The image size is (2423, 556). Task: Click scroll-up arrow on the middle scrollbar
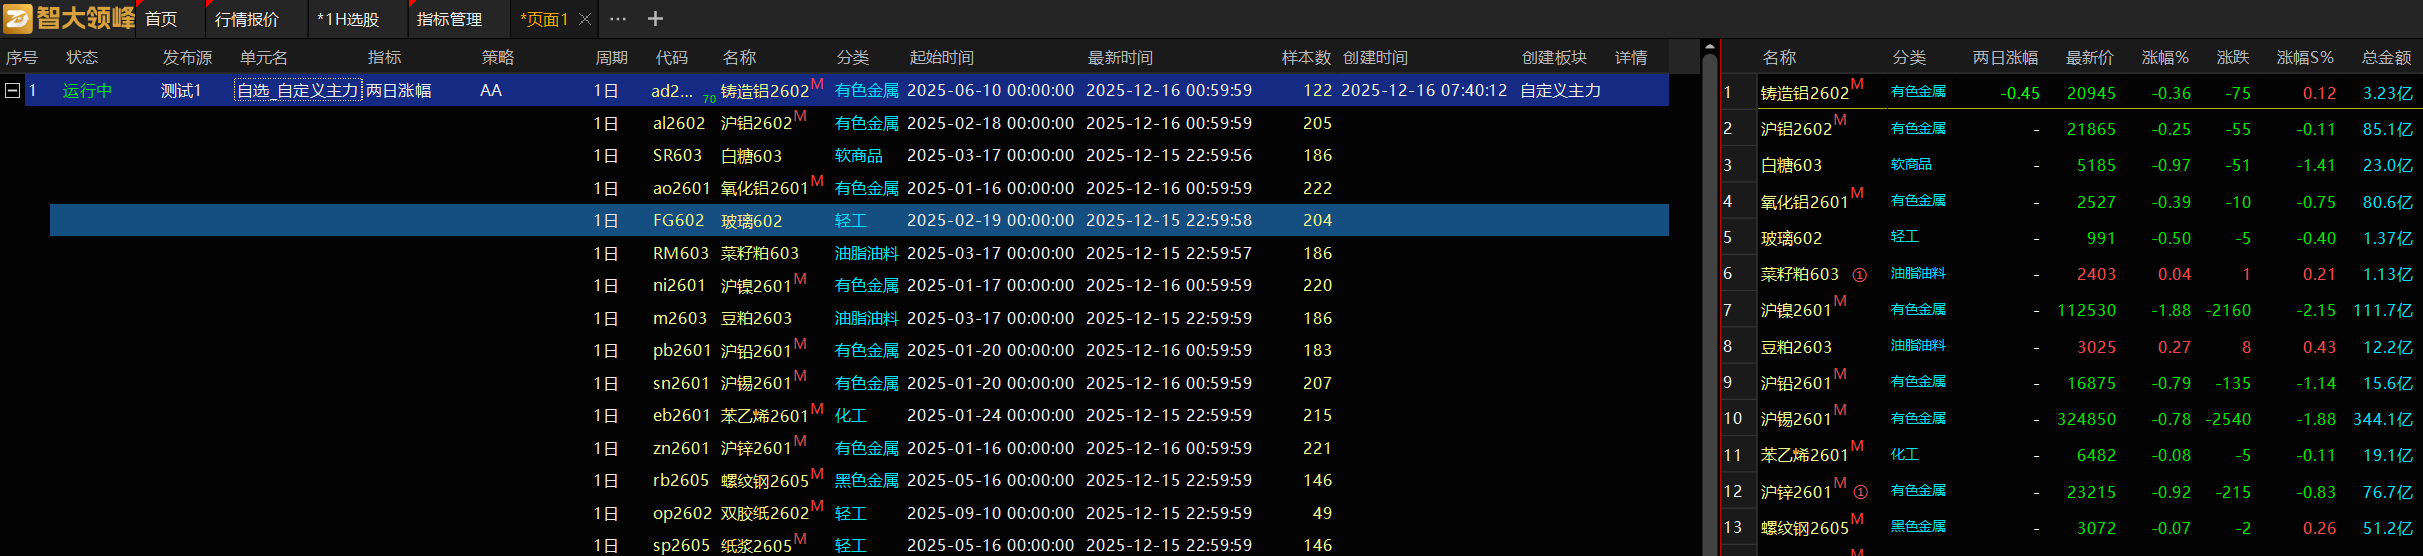point(1710,47)
